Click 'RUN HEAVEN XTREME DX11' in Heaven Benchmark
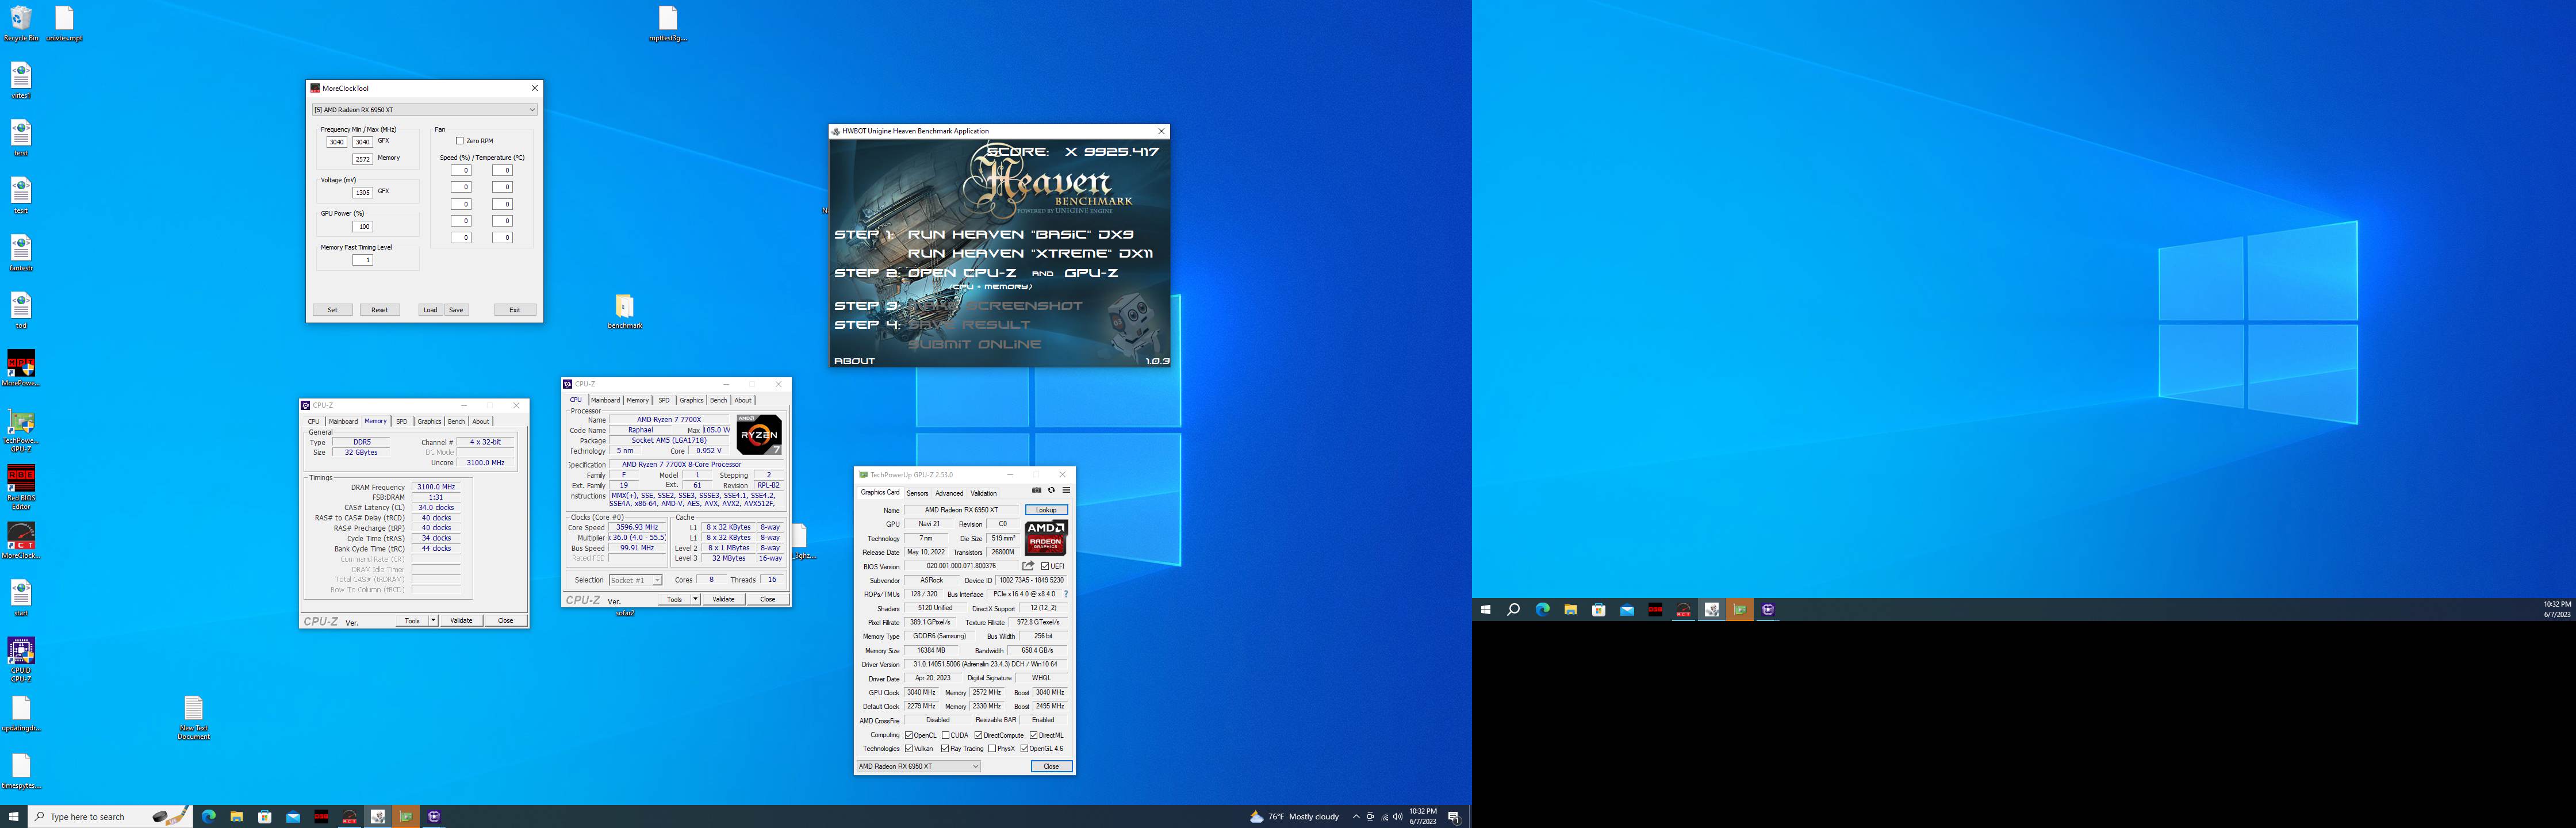This screenshot has height=828, width=2576. coord(1030,253)
